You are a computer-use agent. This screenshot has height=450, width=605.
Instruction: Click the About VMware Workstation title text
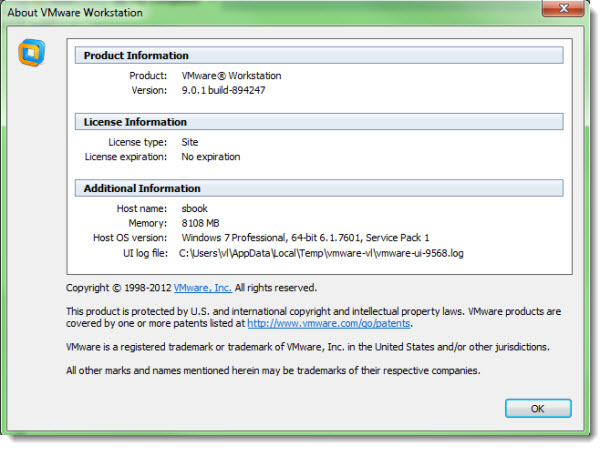tap(75, 12)
